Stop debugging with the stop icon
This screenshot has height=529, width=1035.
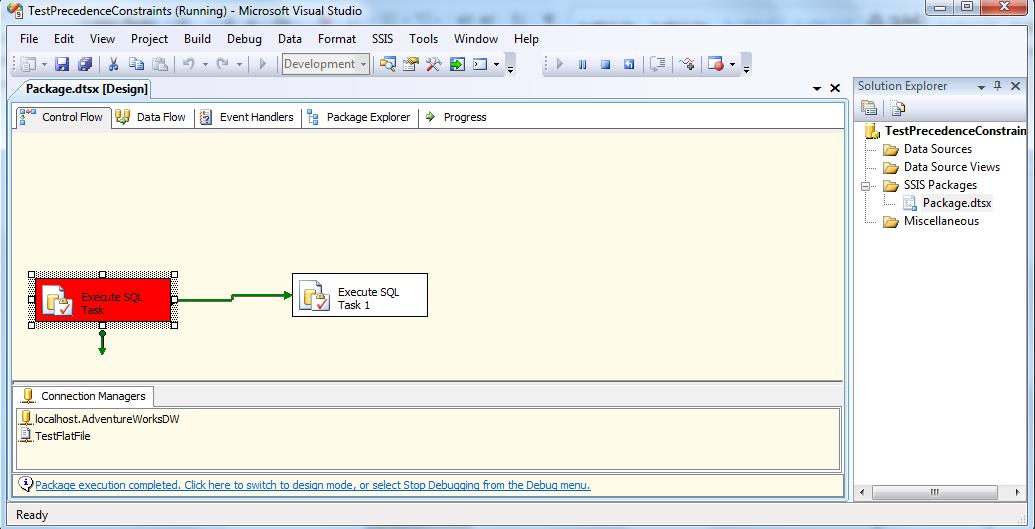(605, 64)
